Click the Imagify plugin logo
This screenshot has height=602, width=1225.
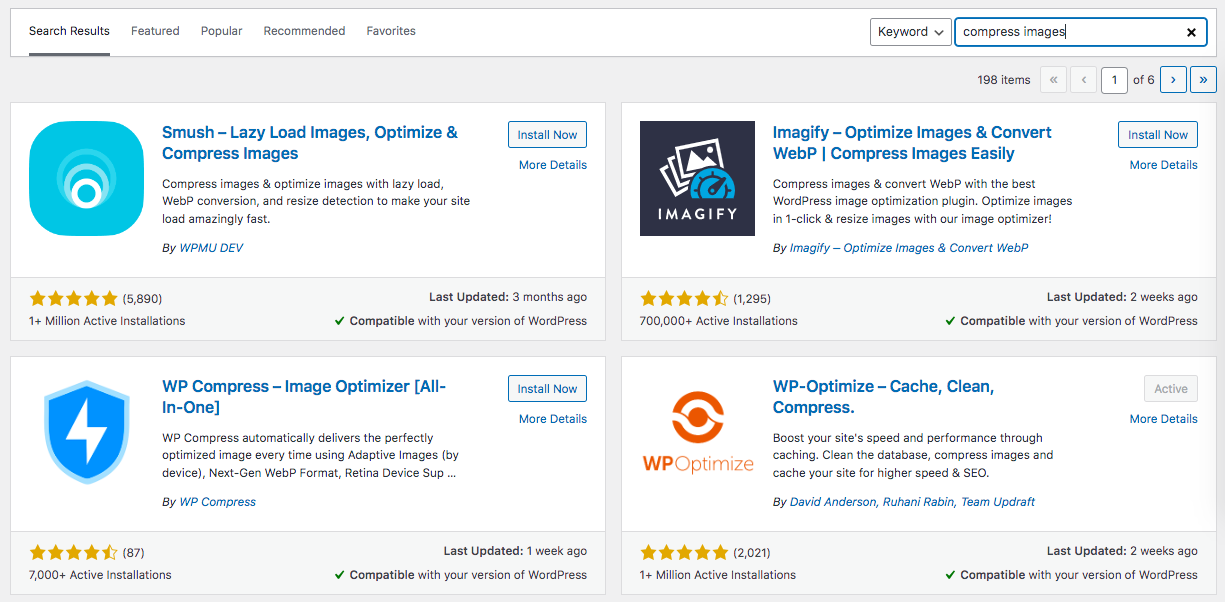[697, 179]
